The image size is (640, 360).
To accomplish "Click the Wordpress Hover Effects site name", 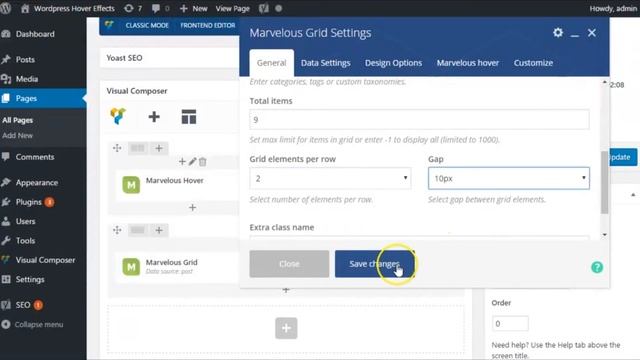I will (x=68, y=8).
